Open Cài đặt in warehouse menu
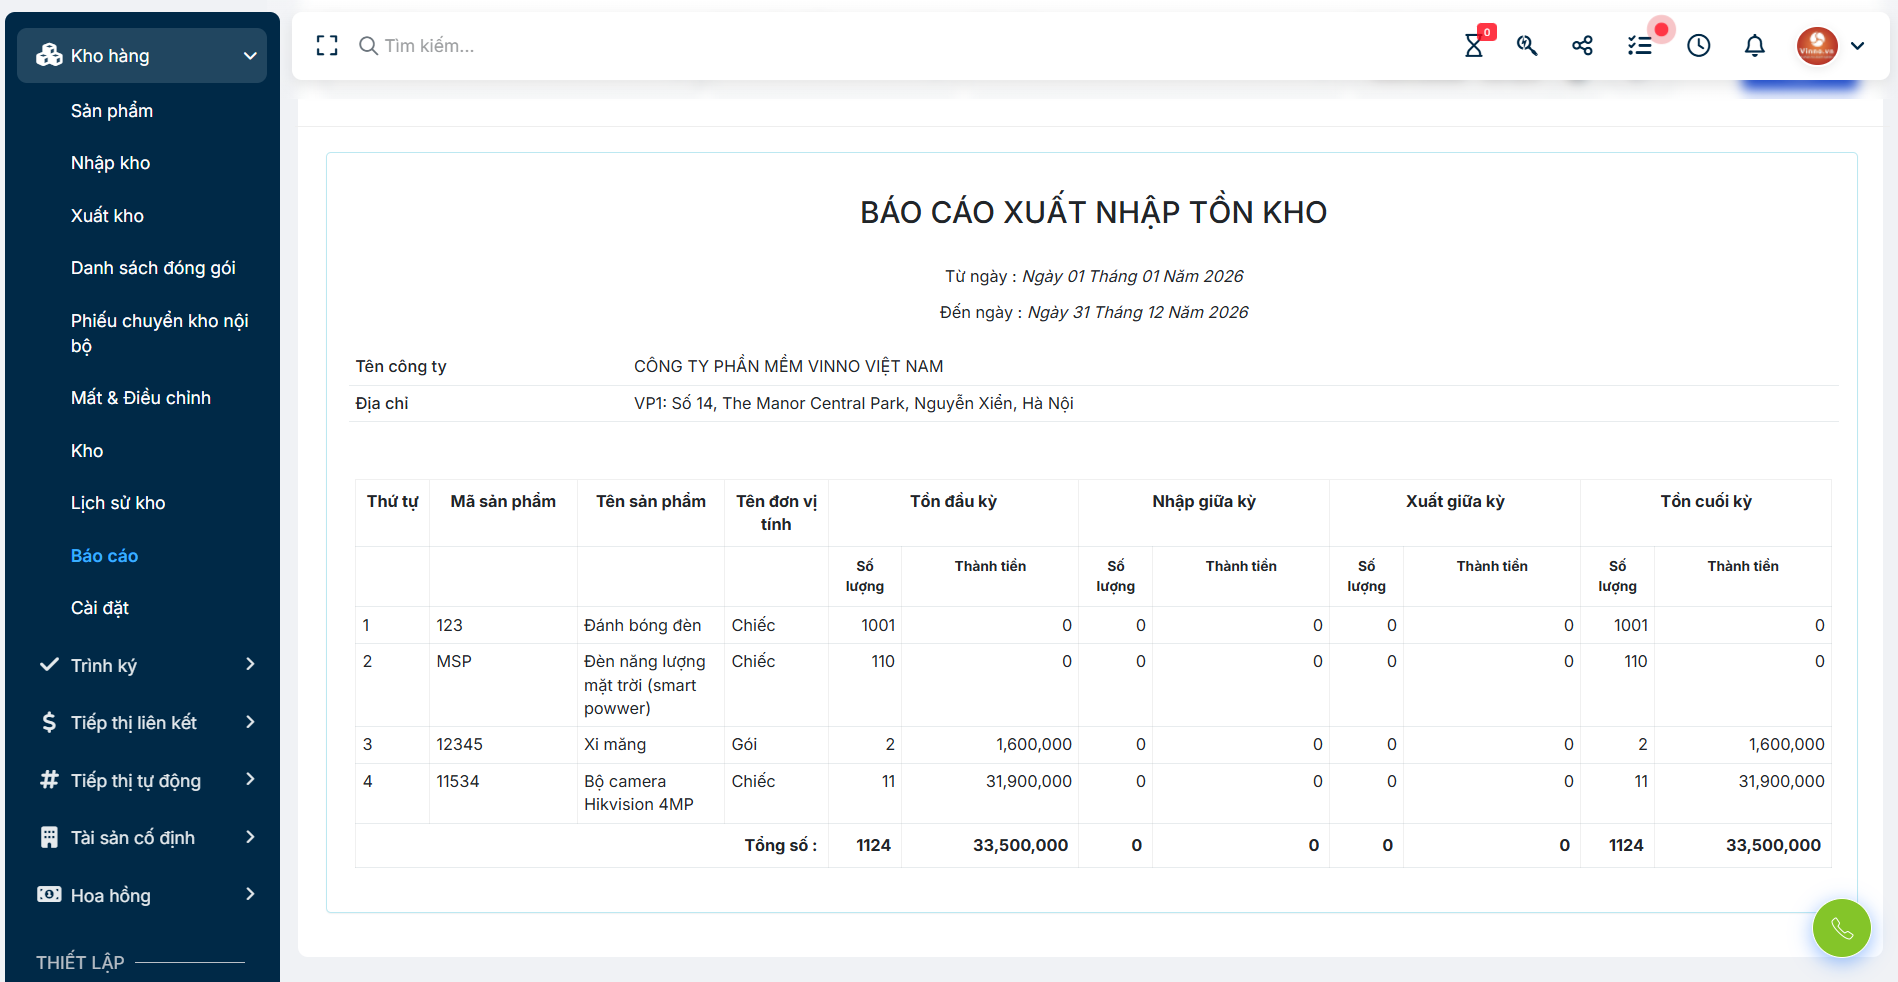The image size is (1898, 982). tap(100, 608)
